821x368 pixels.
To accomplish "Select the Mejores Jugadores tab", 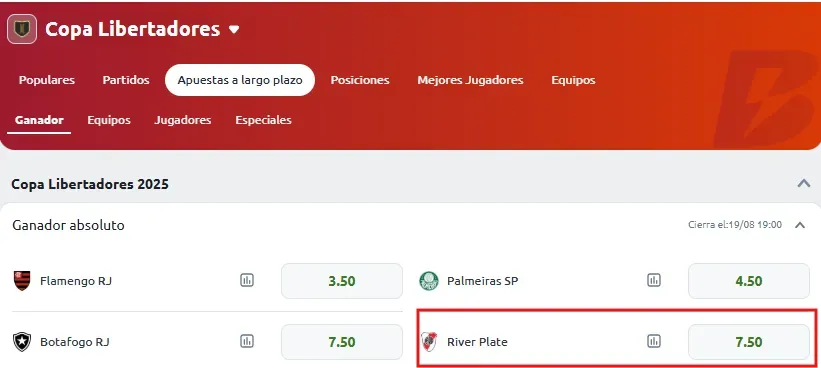I will tap(470, 80).
